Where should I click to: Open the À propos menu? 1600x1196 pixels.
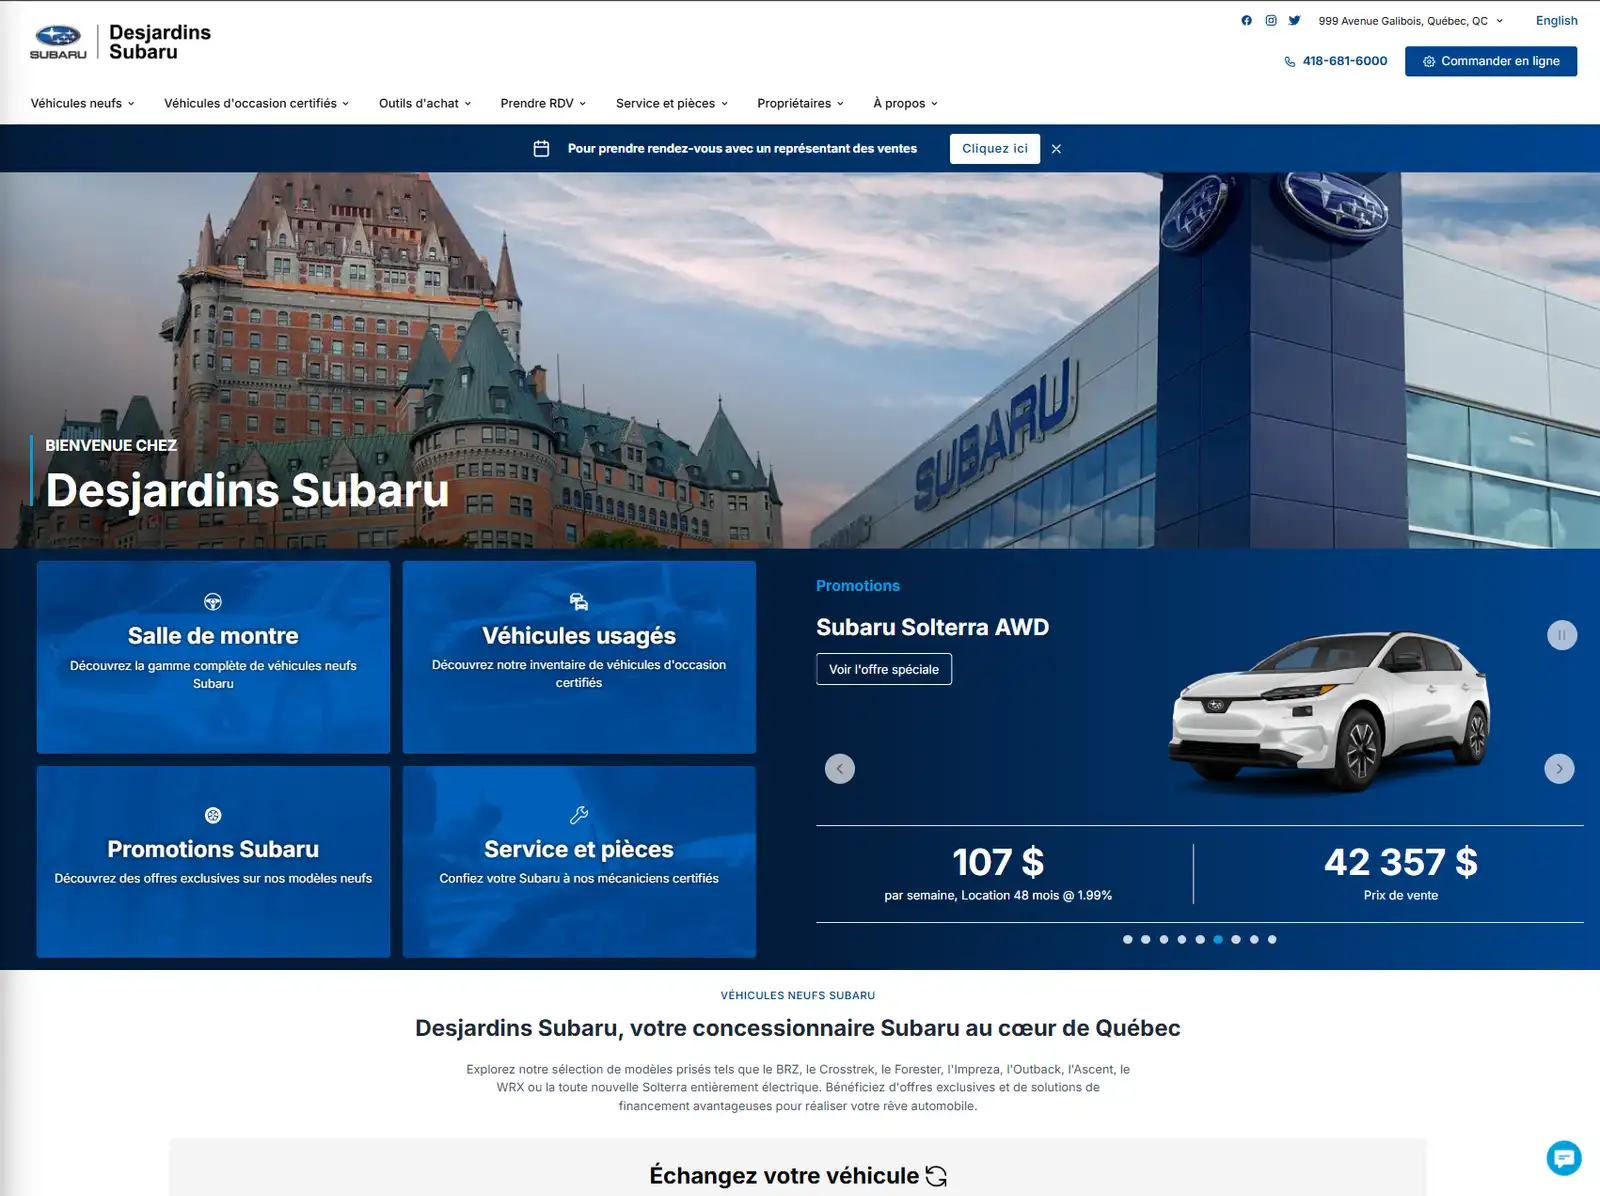click(905, 103)
